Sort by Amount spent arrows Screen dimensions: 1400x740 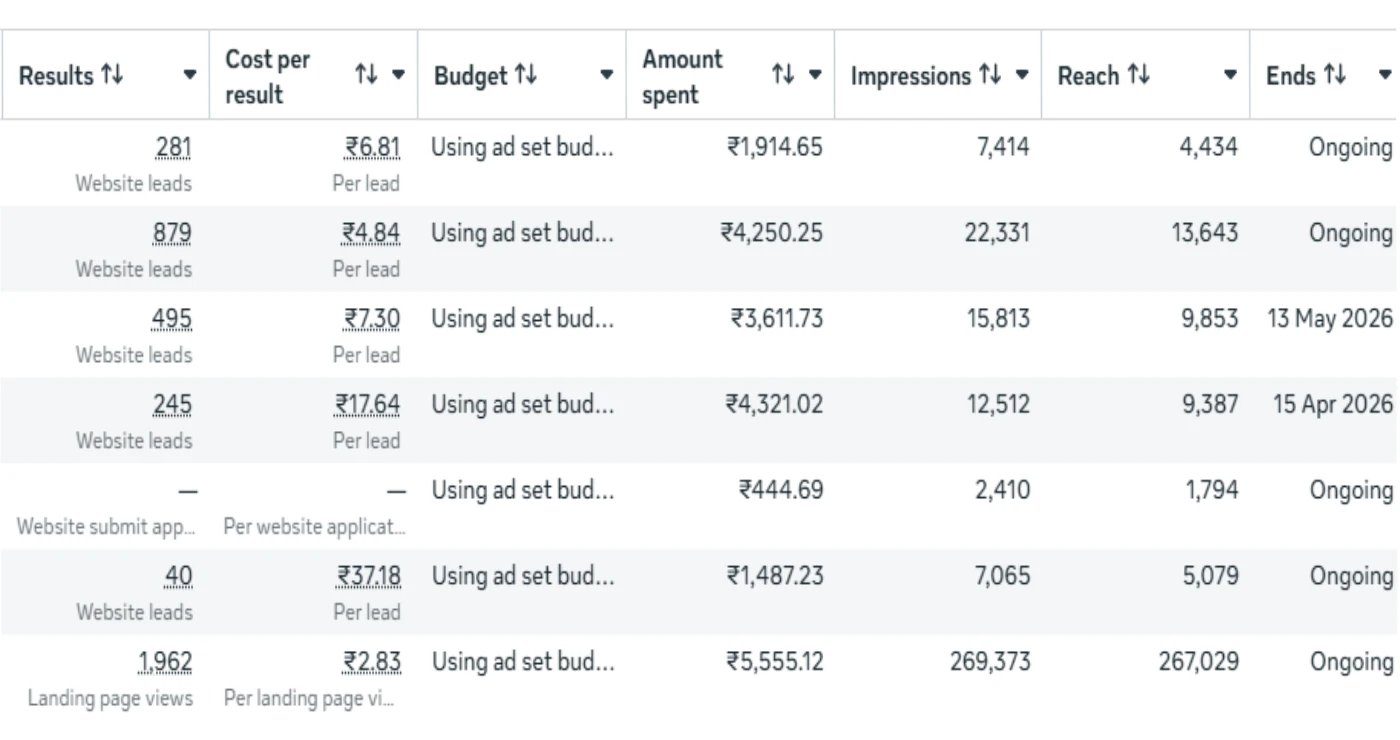pyautogui.click(x=783, y=75)
